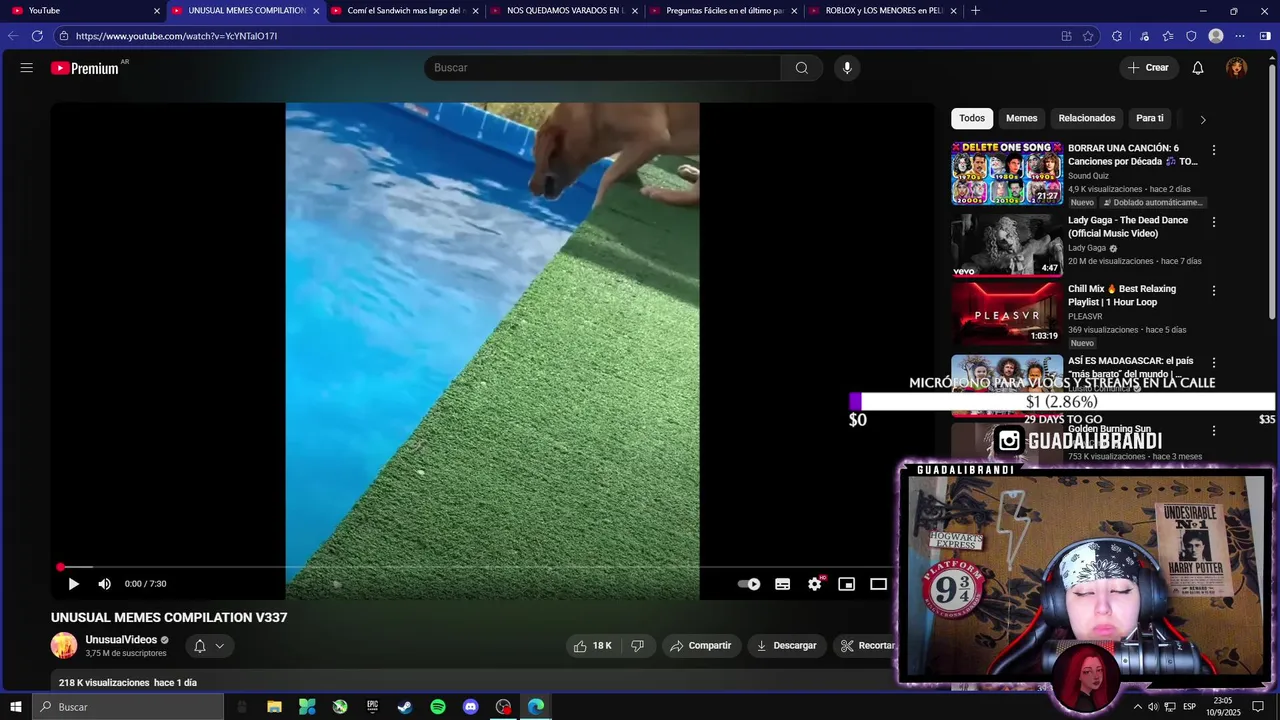Reload the current page
This screenshot has height=720, width=1280.
click(38, 36)
